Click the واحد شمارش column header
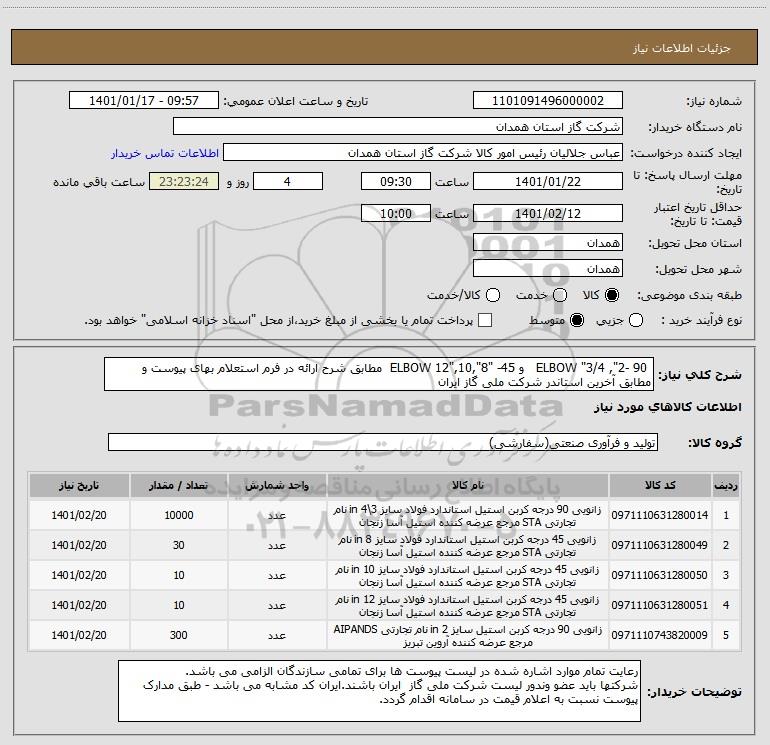770x745 pixels. coord(277,485)
